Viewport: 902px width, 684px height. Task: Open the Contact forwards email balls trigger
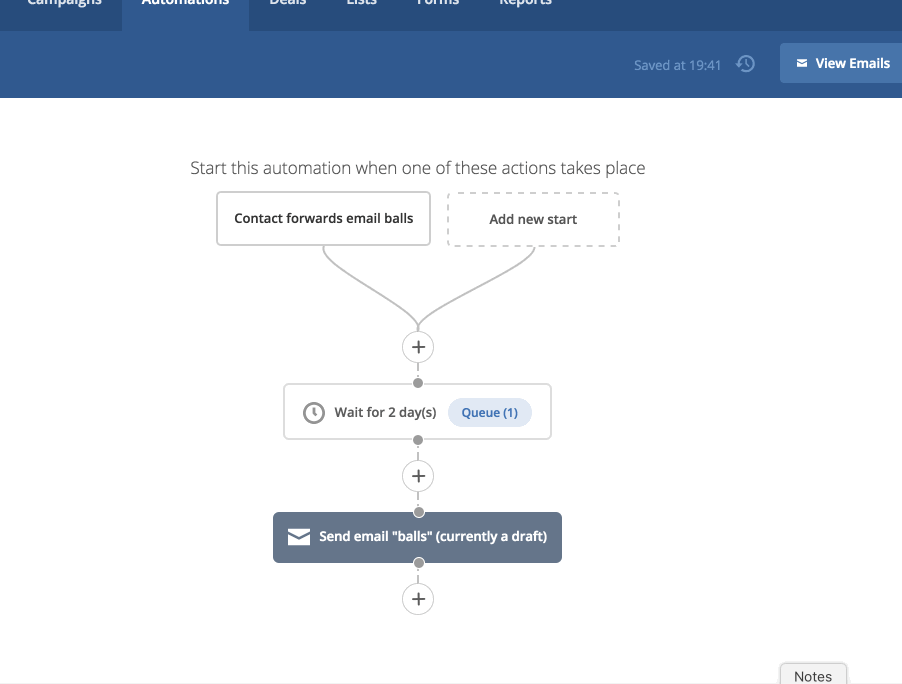click(x=323, y=218)
